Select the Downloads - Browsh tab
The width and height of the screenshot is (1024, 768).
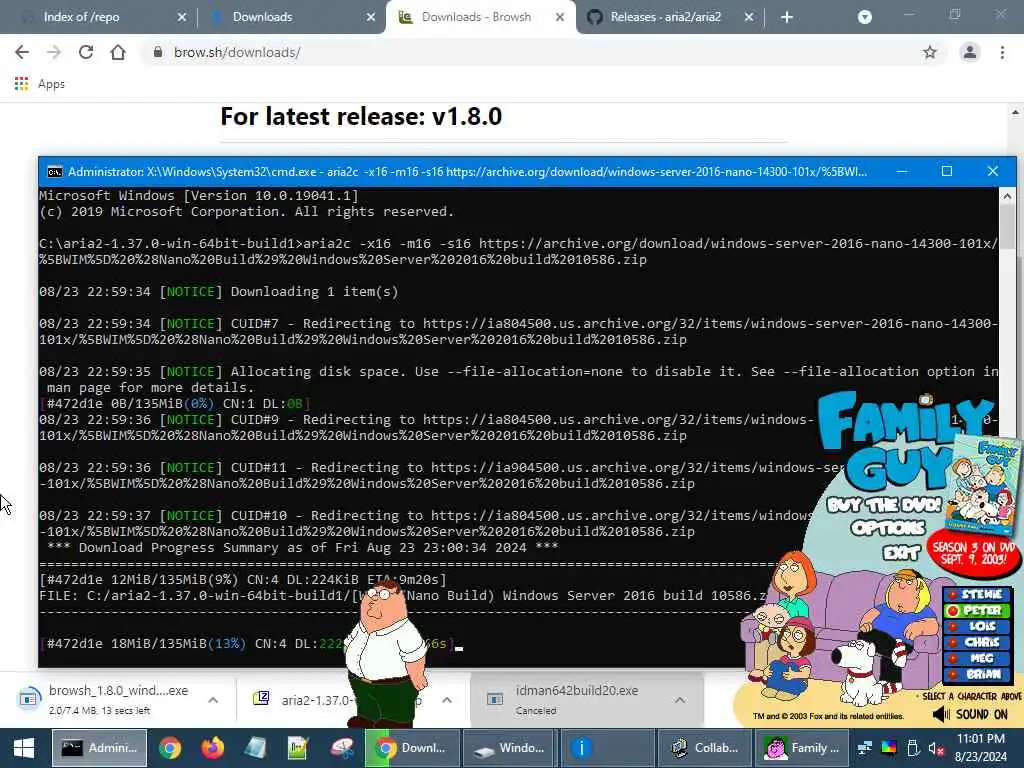(481, 17)
